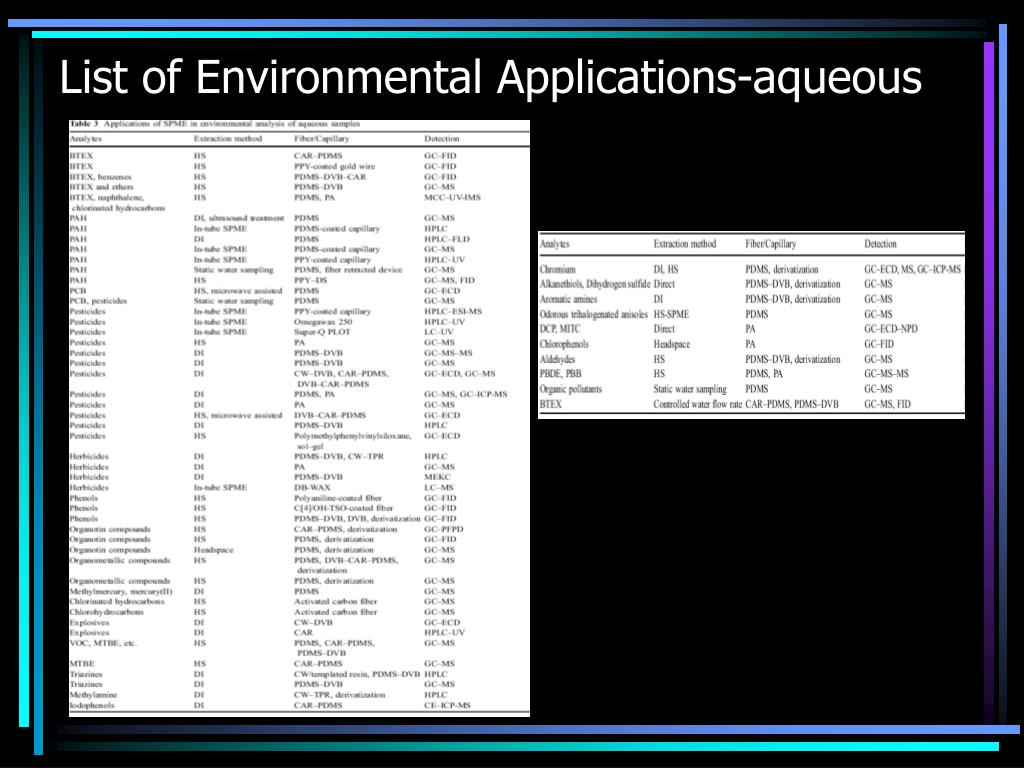The height and width of the screenshot is (768, 1024).
Task: Select the 'Polymethylphenylvinylsiloxane' fiber entry
Action: (353, 436)
